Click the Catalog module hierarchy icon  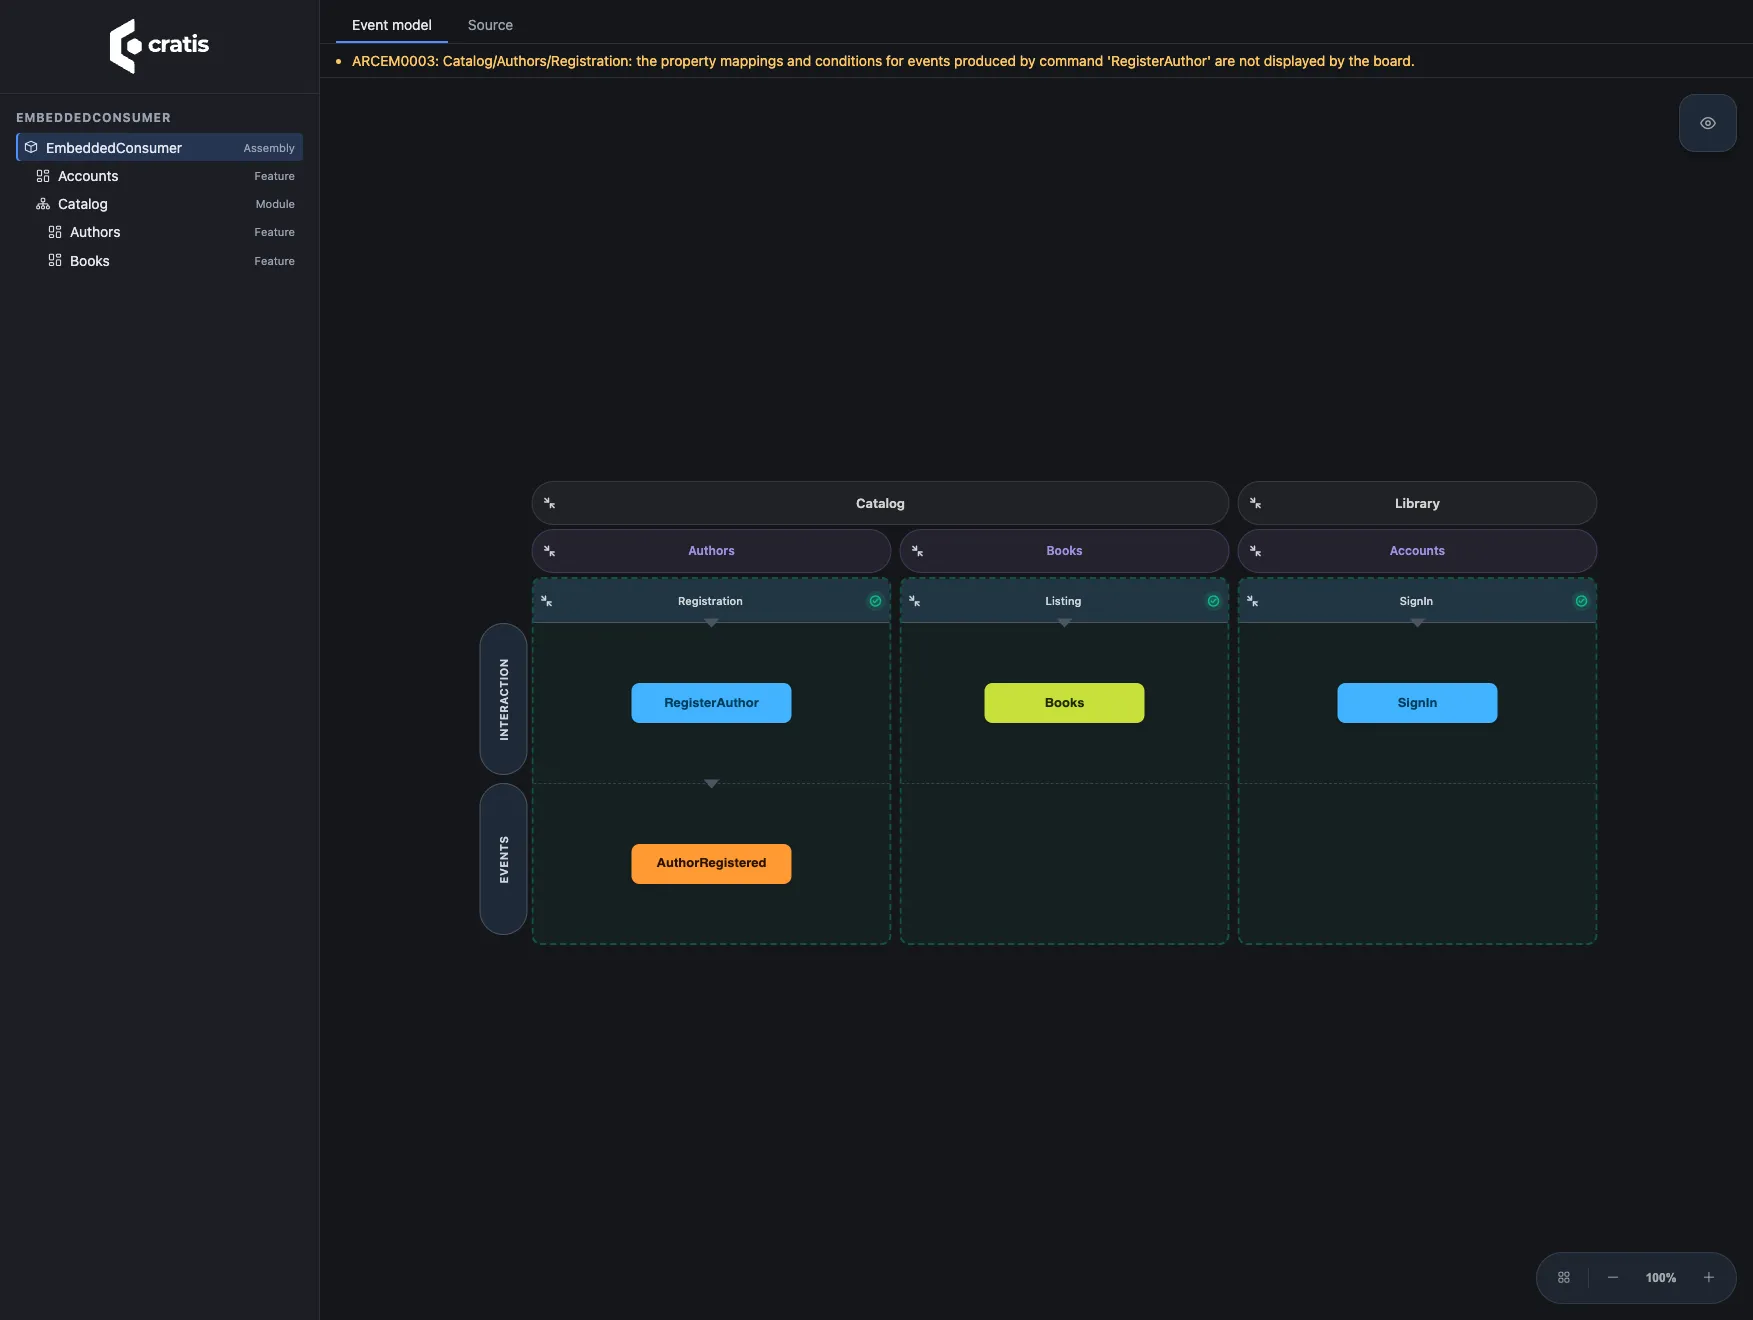click(43, 204)
